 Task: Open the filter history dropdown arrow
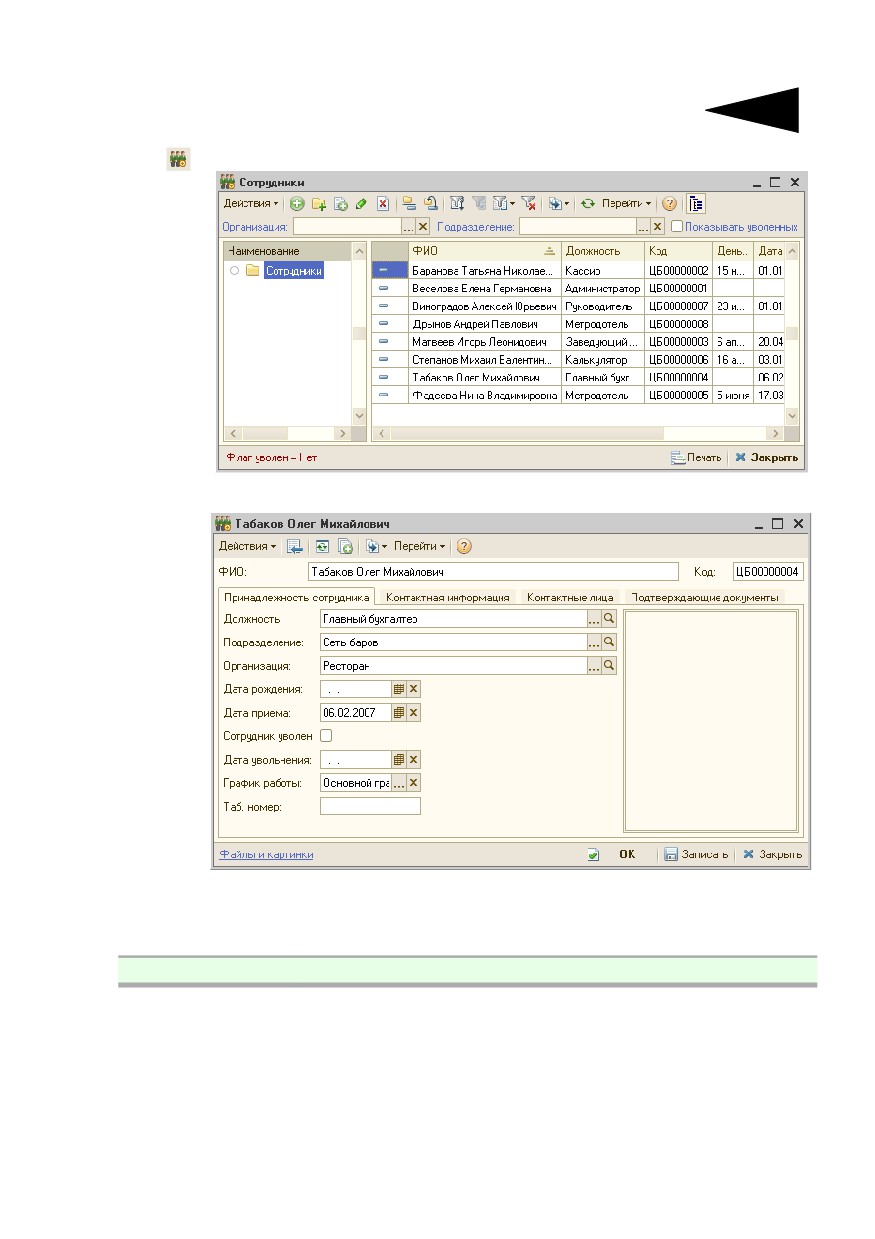pyautogui.click(x=512, y=204)
